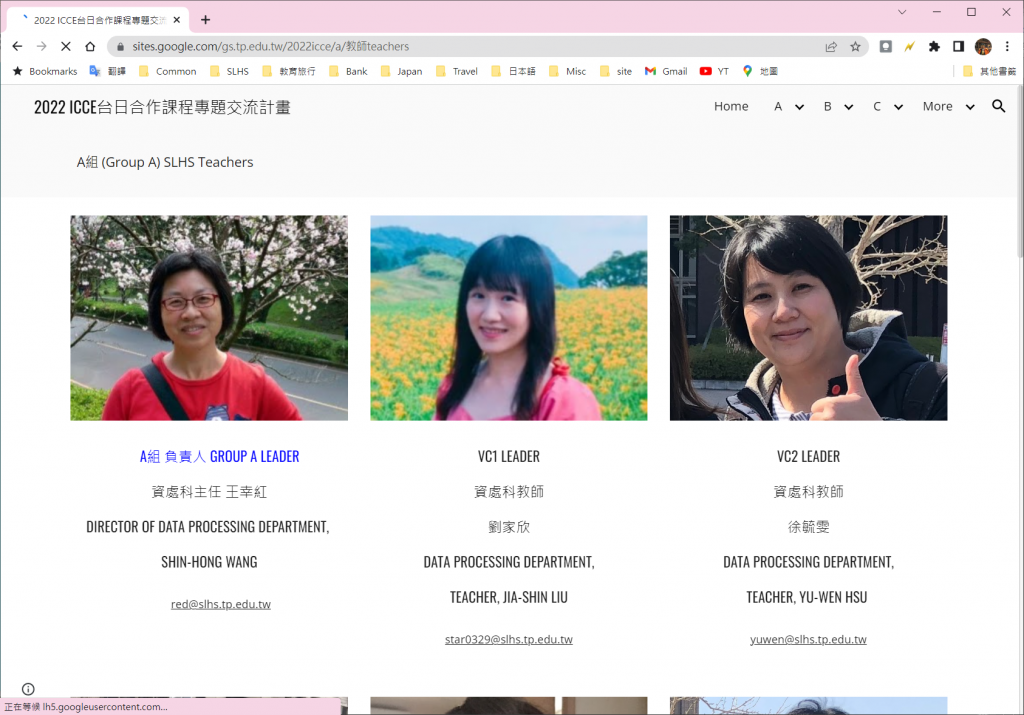This screenshot has height=715, width=1024.
Task: Open the A group page
Action: coord(778,106)
